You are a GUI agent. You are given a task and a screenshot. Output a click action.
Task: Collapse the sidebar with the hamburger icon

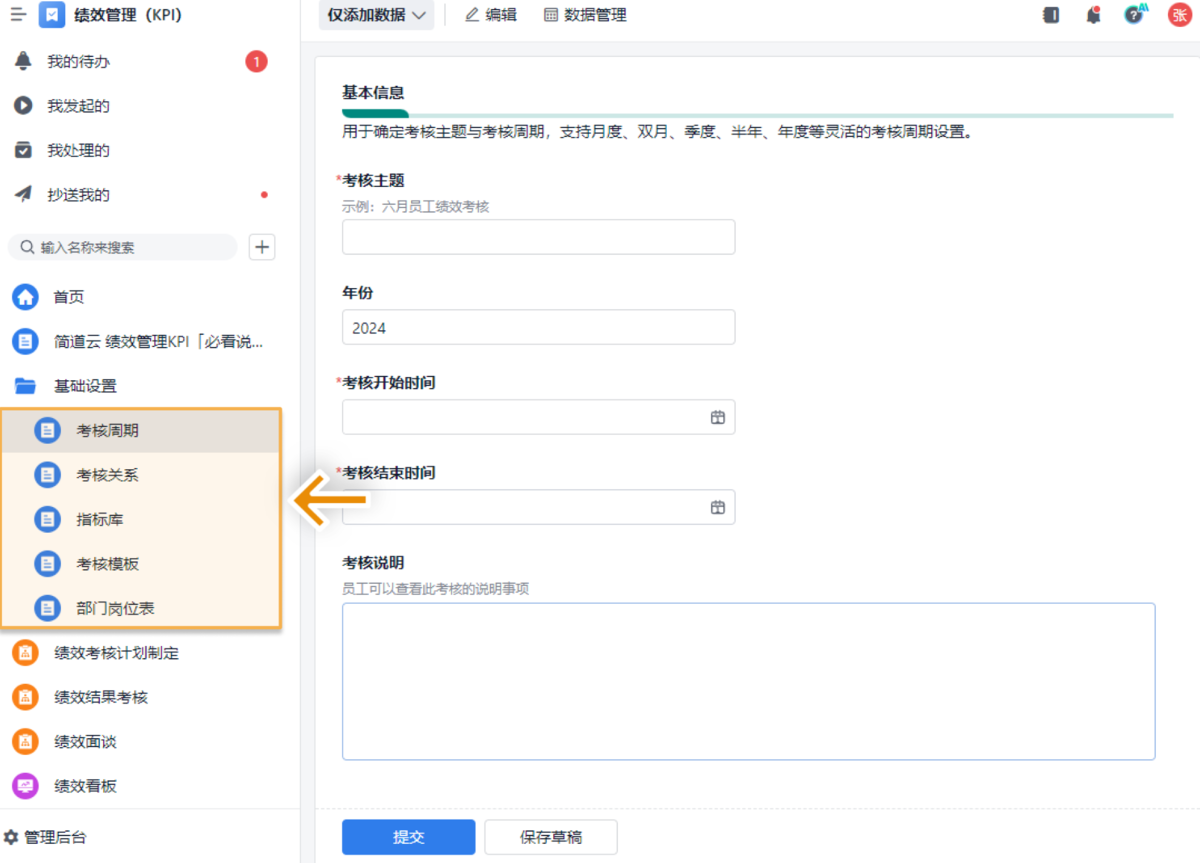pos(17,15)
